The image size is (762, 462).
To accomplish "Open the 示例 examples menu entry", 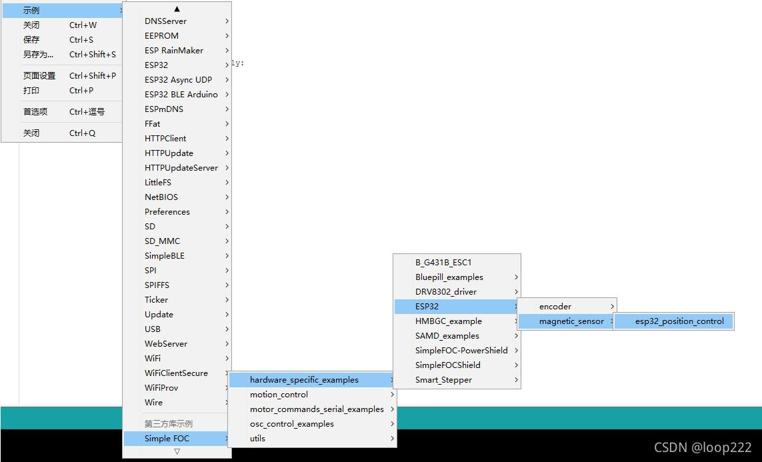I will pos(63,10).
